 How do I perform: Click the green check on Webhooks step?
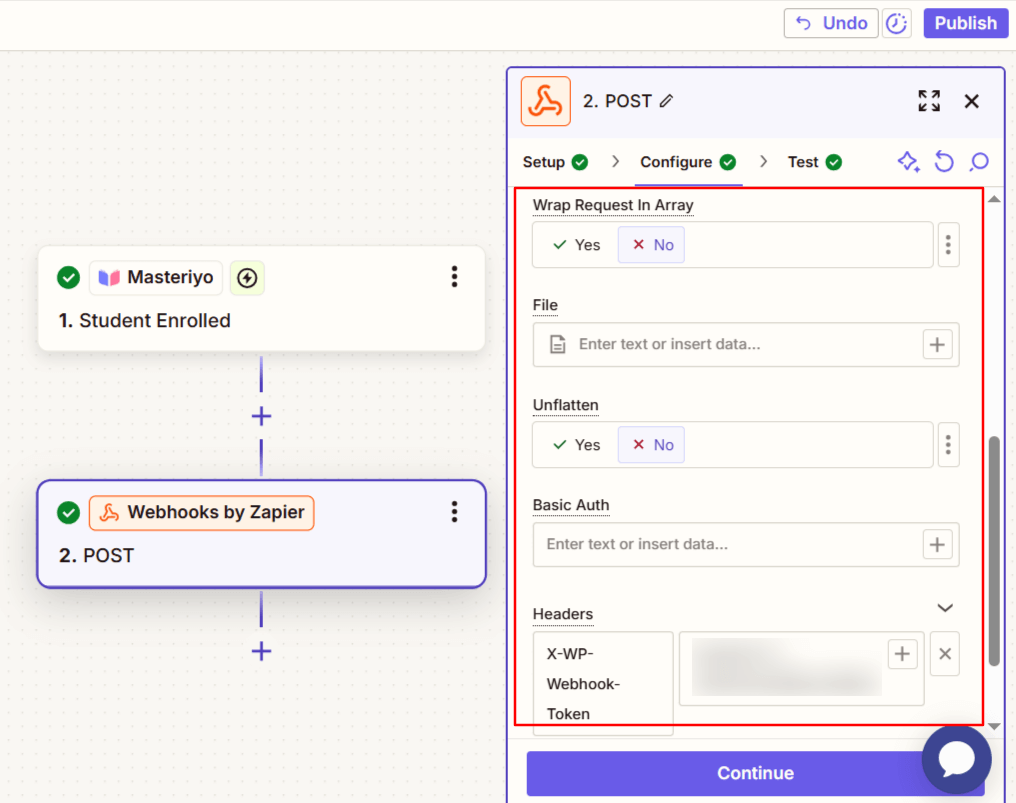68,513
